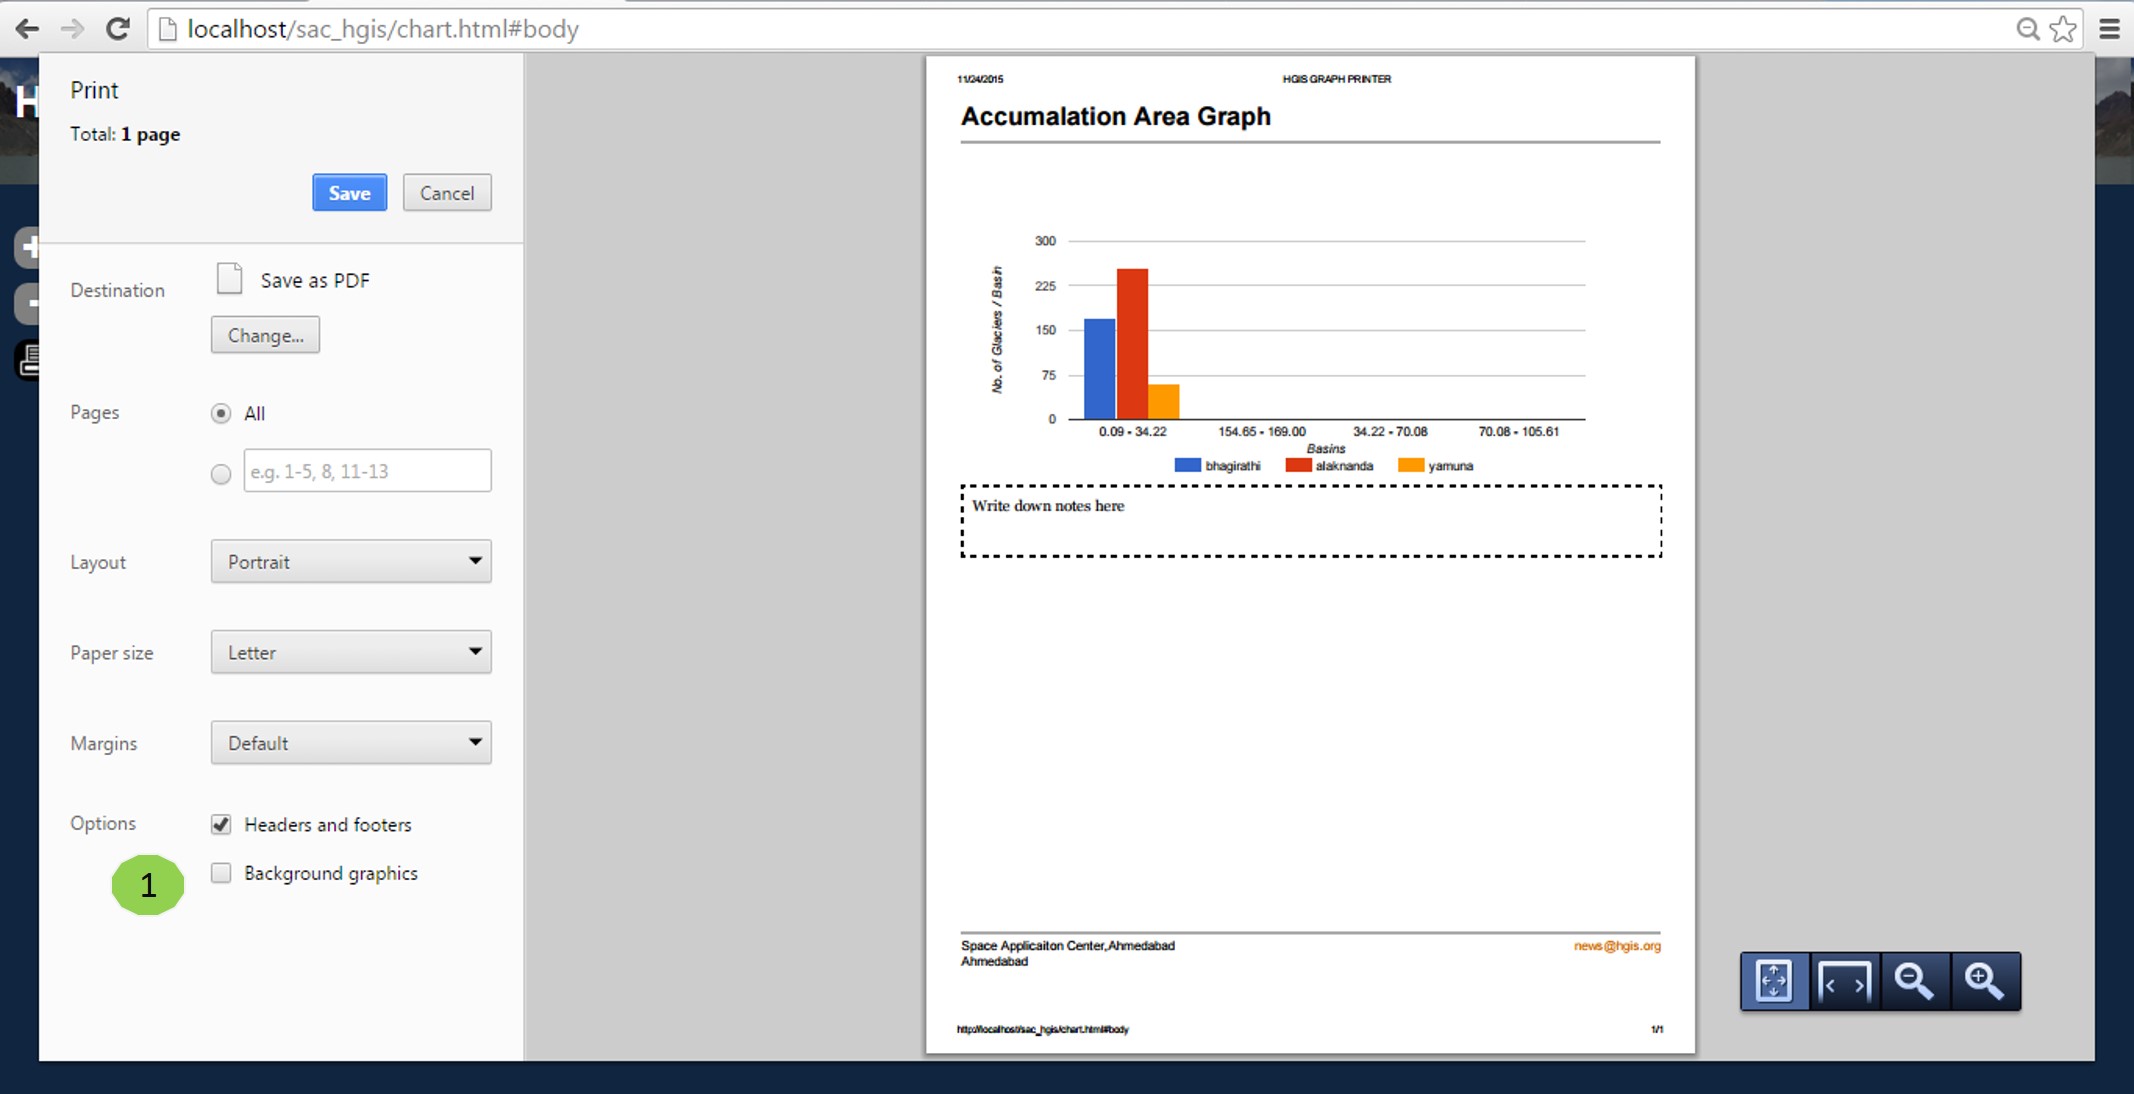Zoom in the print preview

pos(1984,981)
